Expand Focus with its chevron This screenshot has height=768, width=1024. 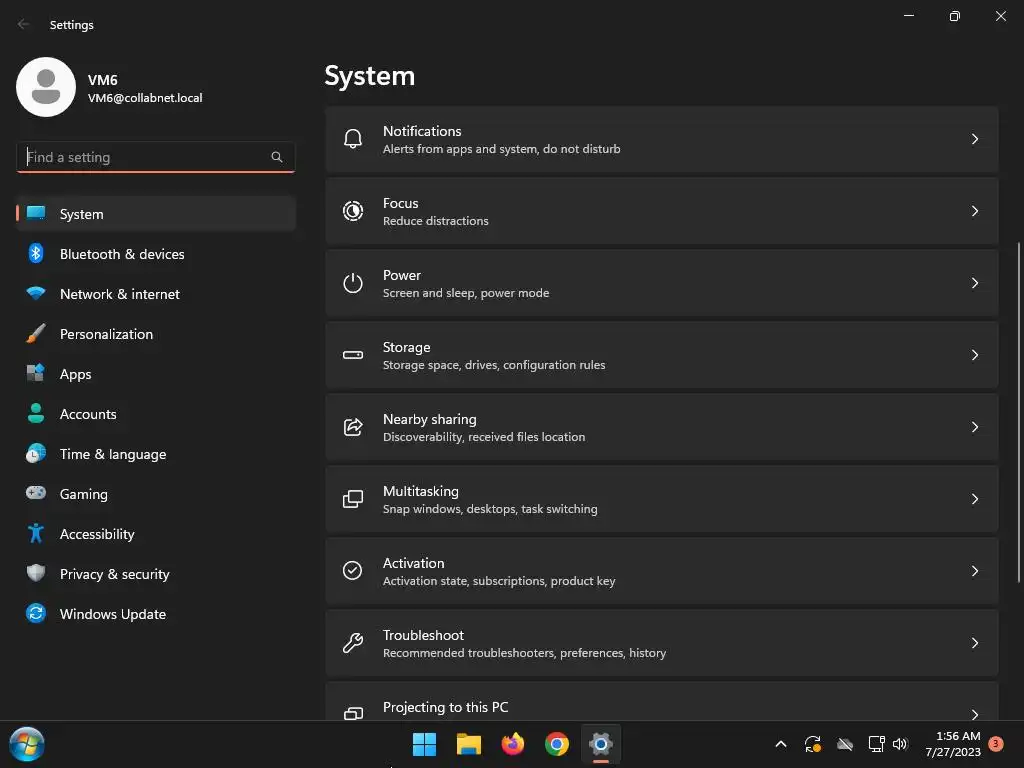point(974,211)
